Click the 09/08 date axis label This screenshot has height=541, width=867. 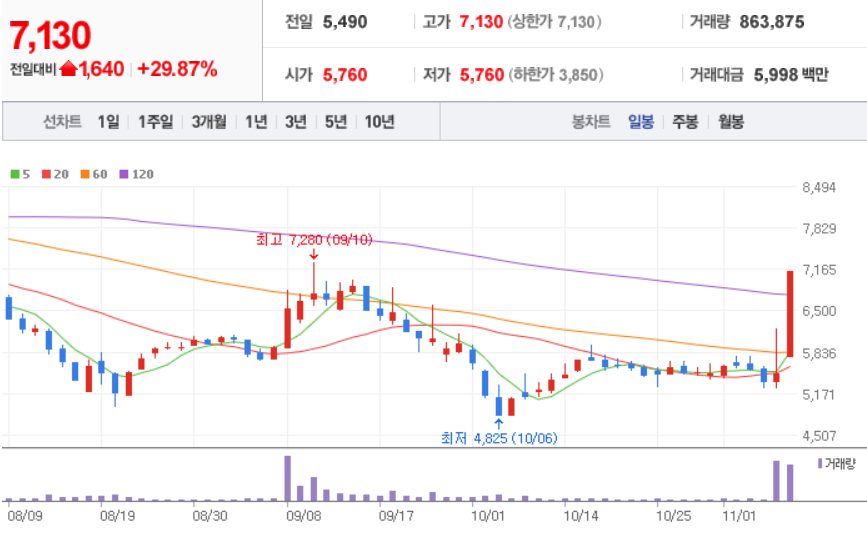pos(304,516)
